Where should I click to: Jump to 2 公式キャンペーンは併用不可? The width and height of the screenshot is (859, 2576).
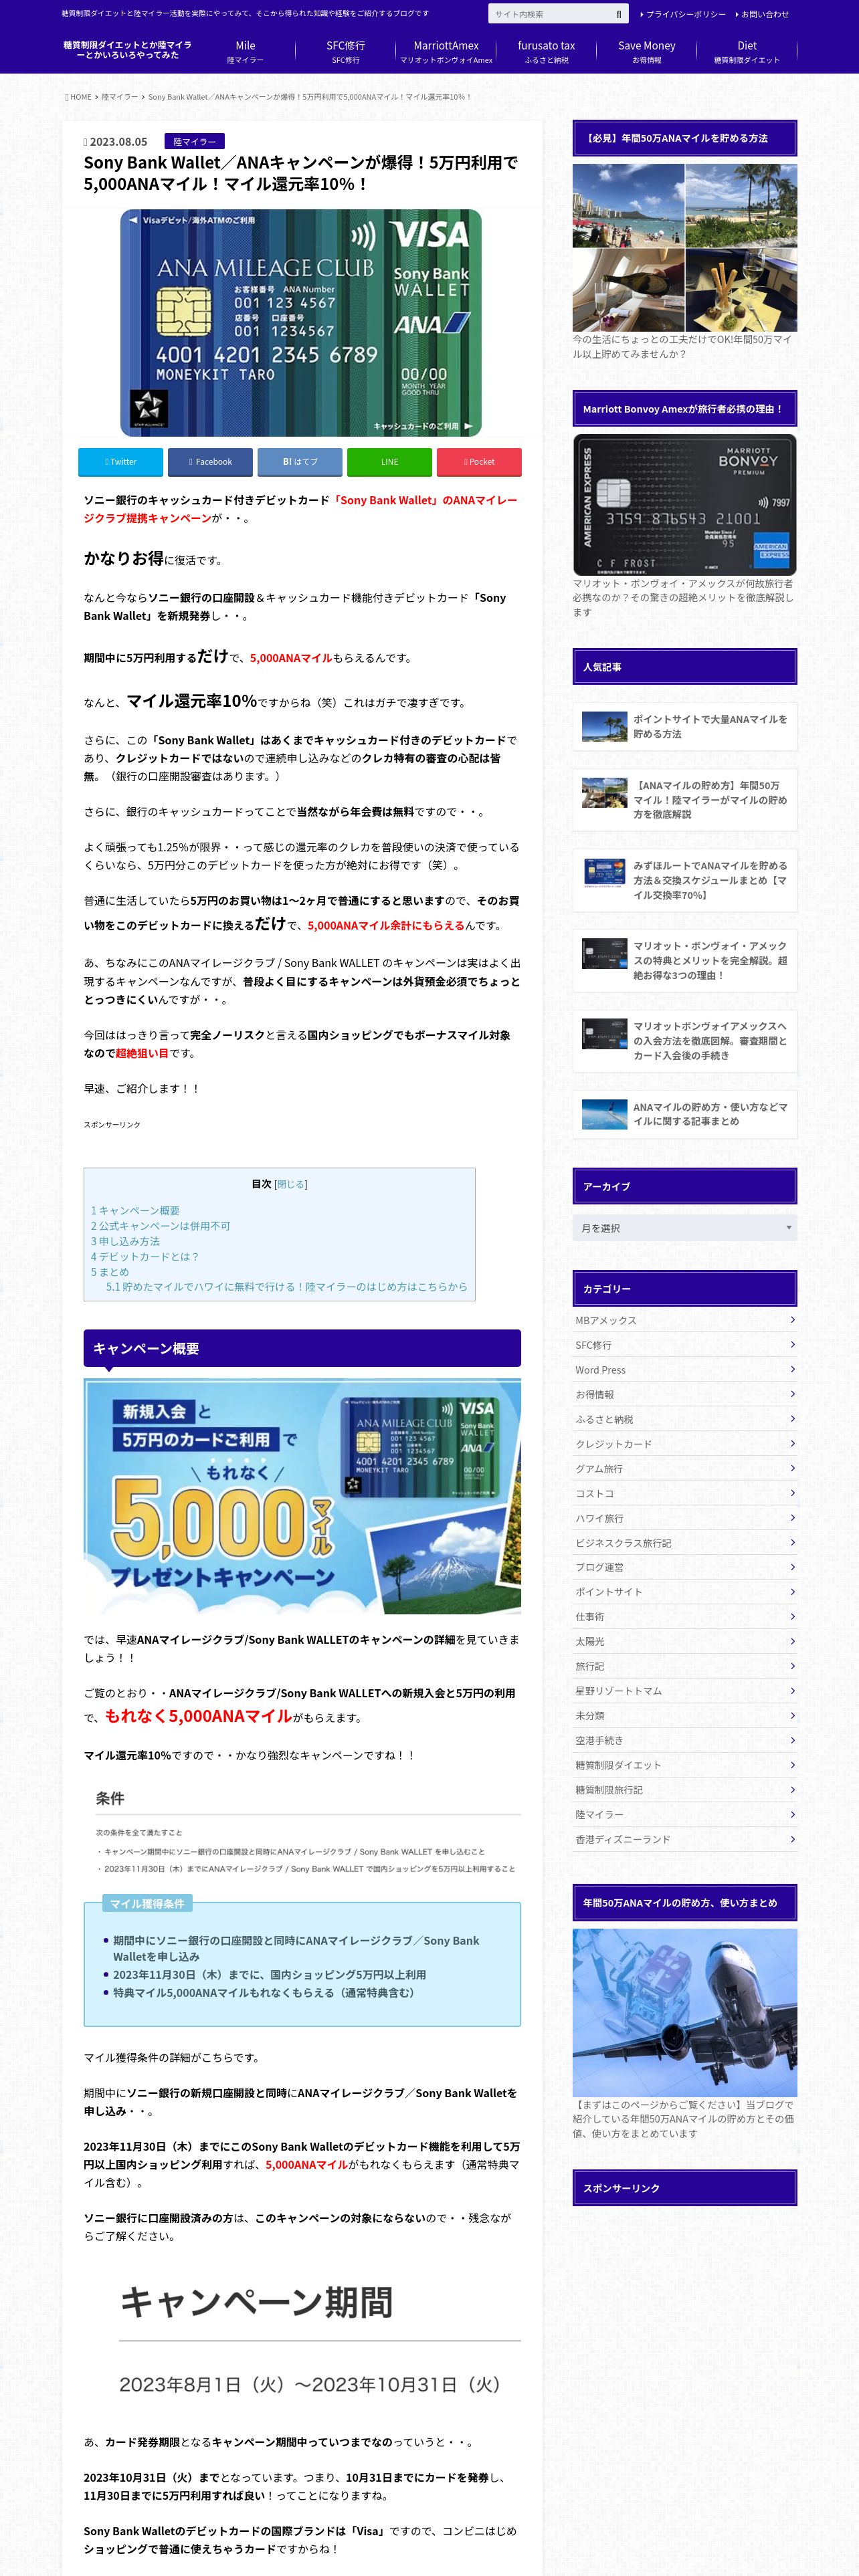click(160, 1226)
